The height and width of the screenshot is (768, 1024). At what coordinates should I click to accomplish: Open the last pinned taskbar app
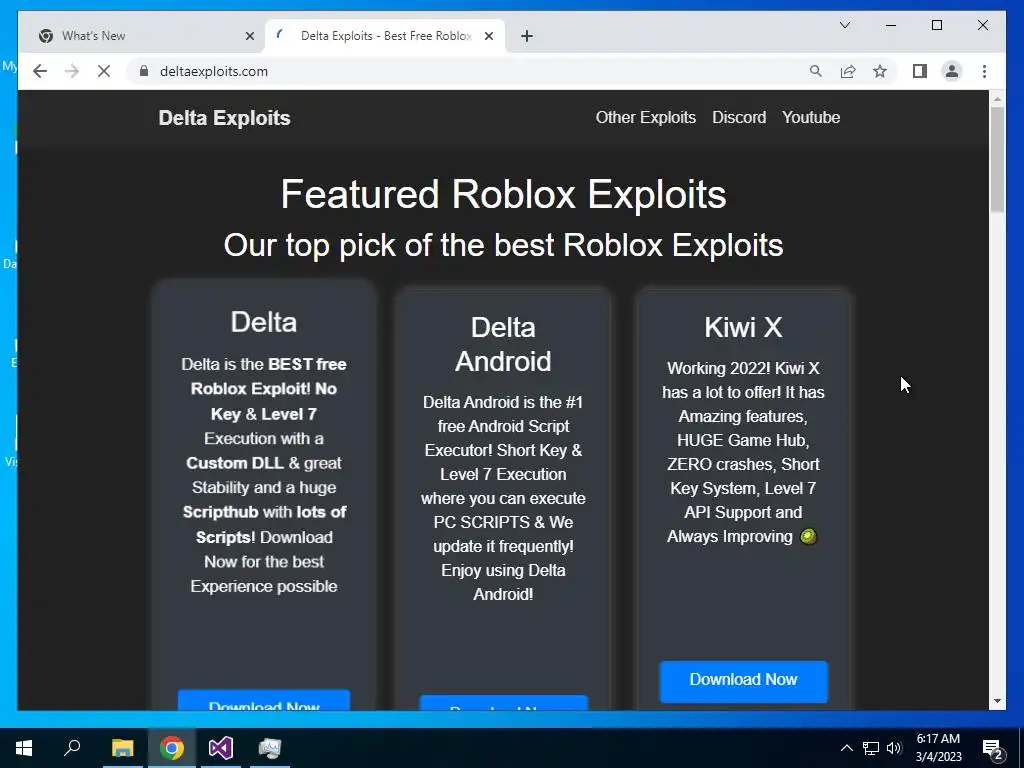point(270,748)
